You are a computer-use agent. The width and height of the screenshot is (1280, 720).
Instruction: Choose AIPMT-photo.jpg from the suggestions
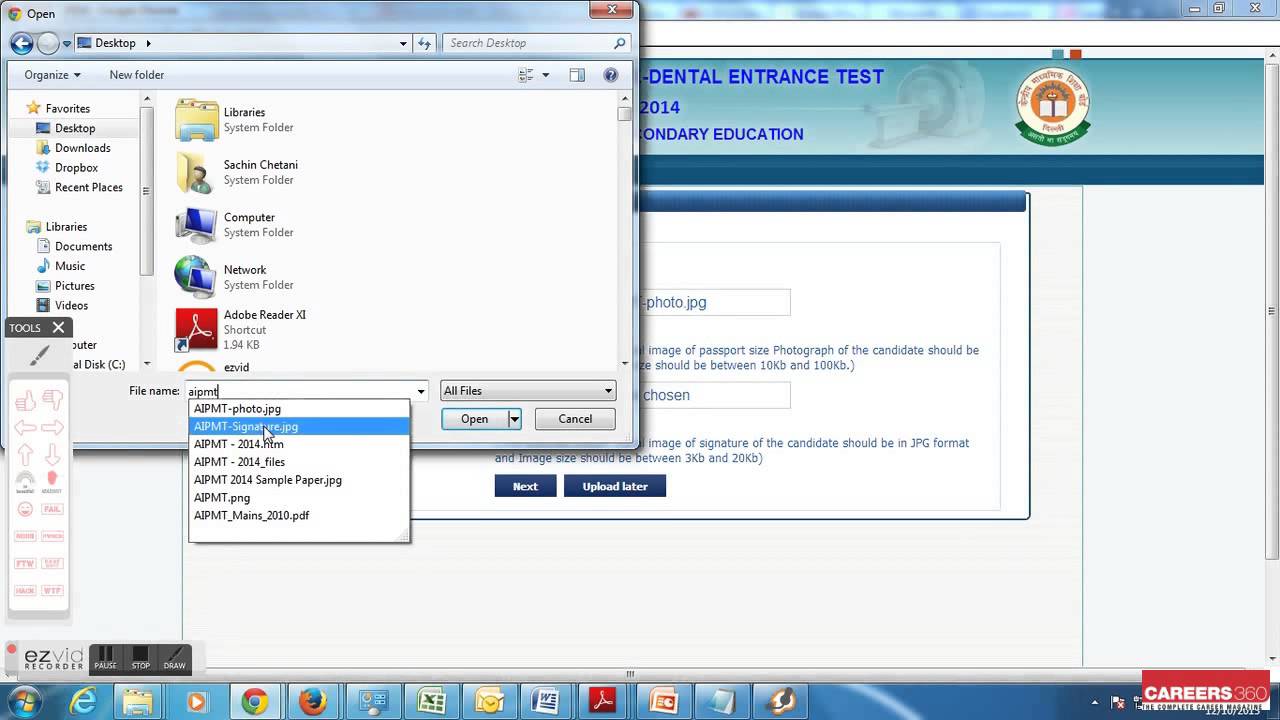click(299, 408)
